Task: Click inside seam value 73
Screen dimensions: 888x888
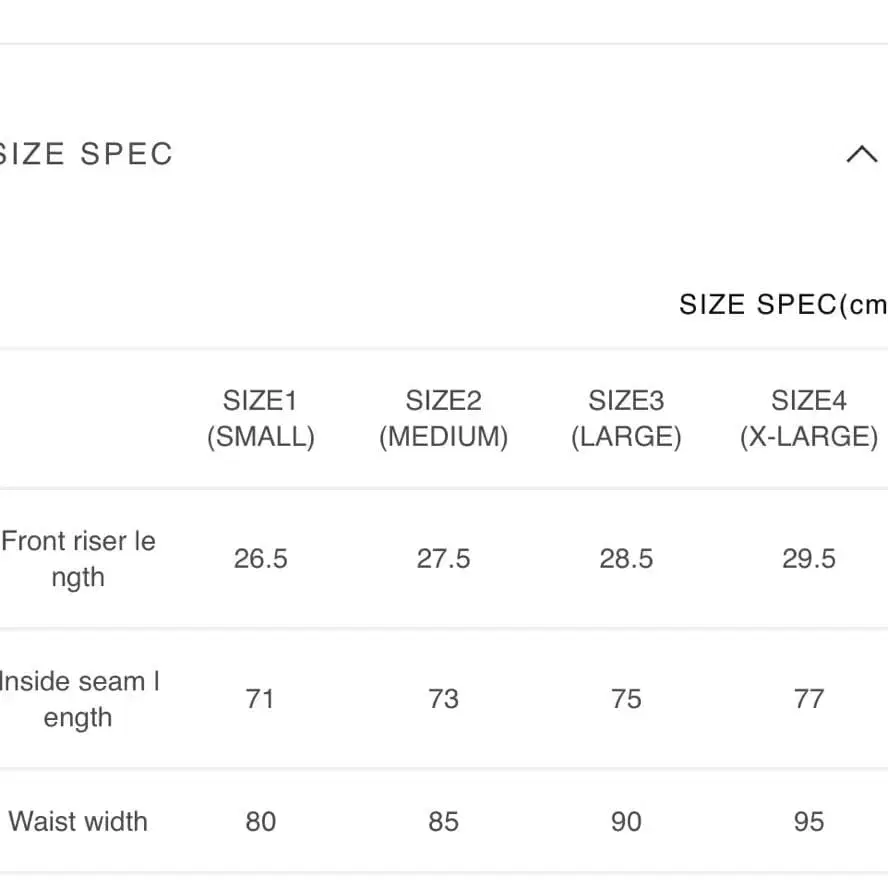Action: [x=443, y=699]
